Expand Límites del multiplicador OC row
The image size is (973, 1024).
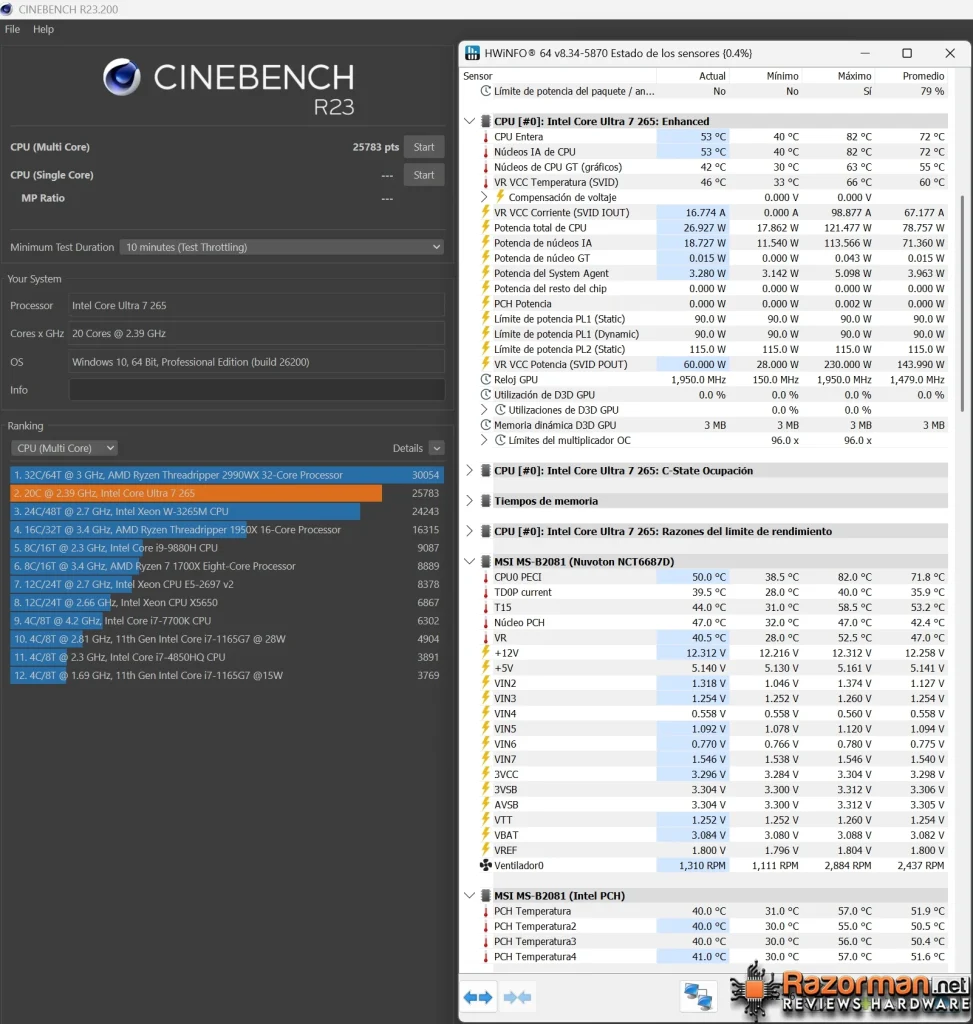coord(484,440)
